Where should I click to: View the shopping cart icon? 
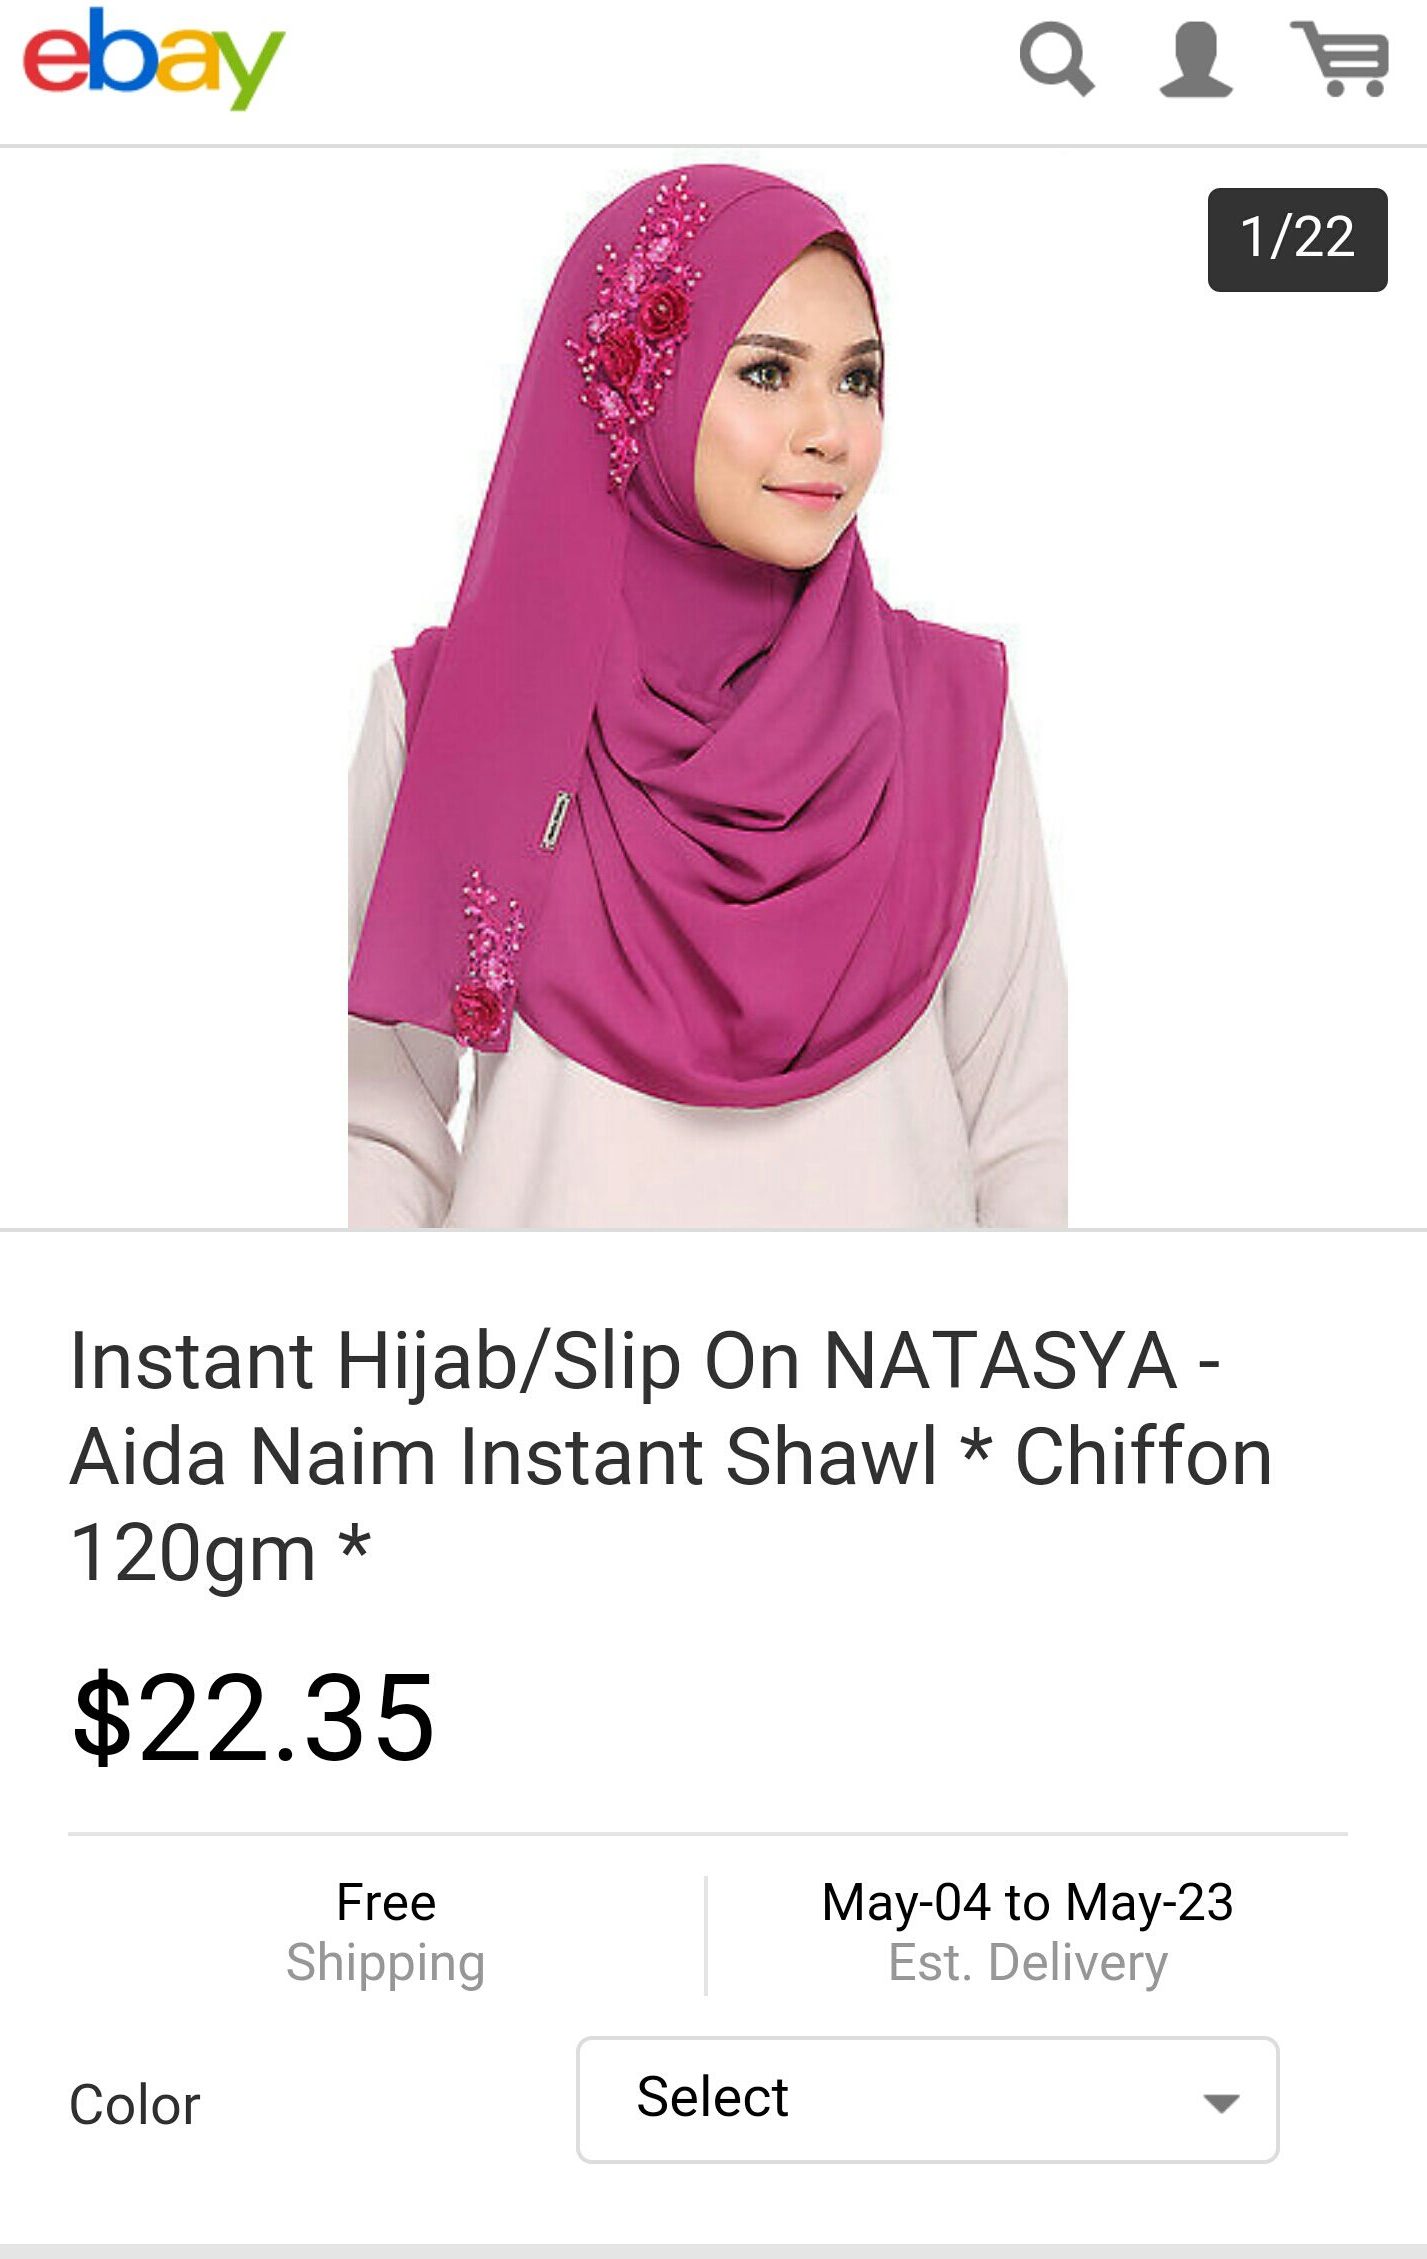tap(1341, 58)
